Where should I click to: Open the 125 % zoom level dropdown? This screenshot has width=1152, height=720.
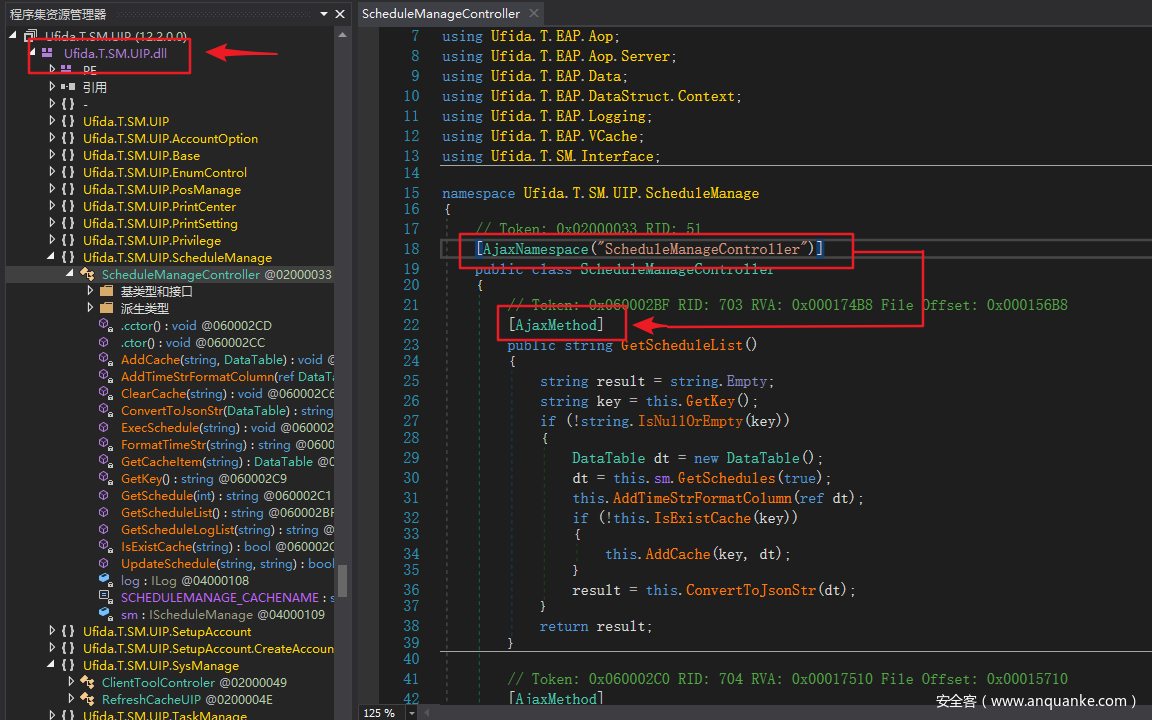pos(414,713)
